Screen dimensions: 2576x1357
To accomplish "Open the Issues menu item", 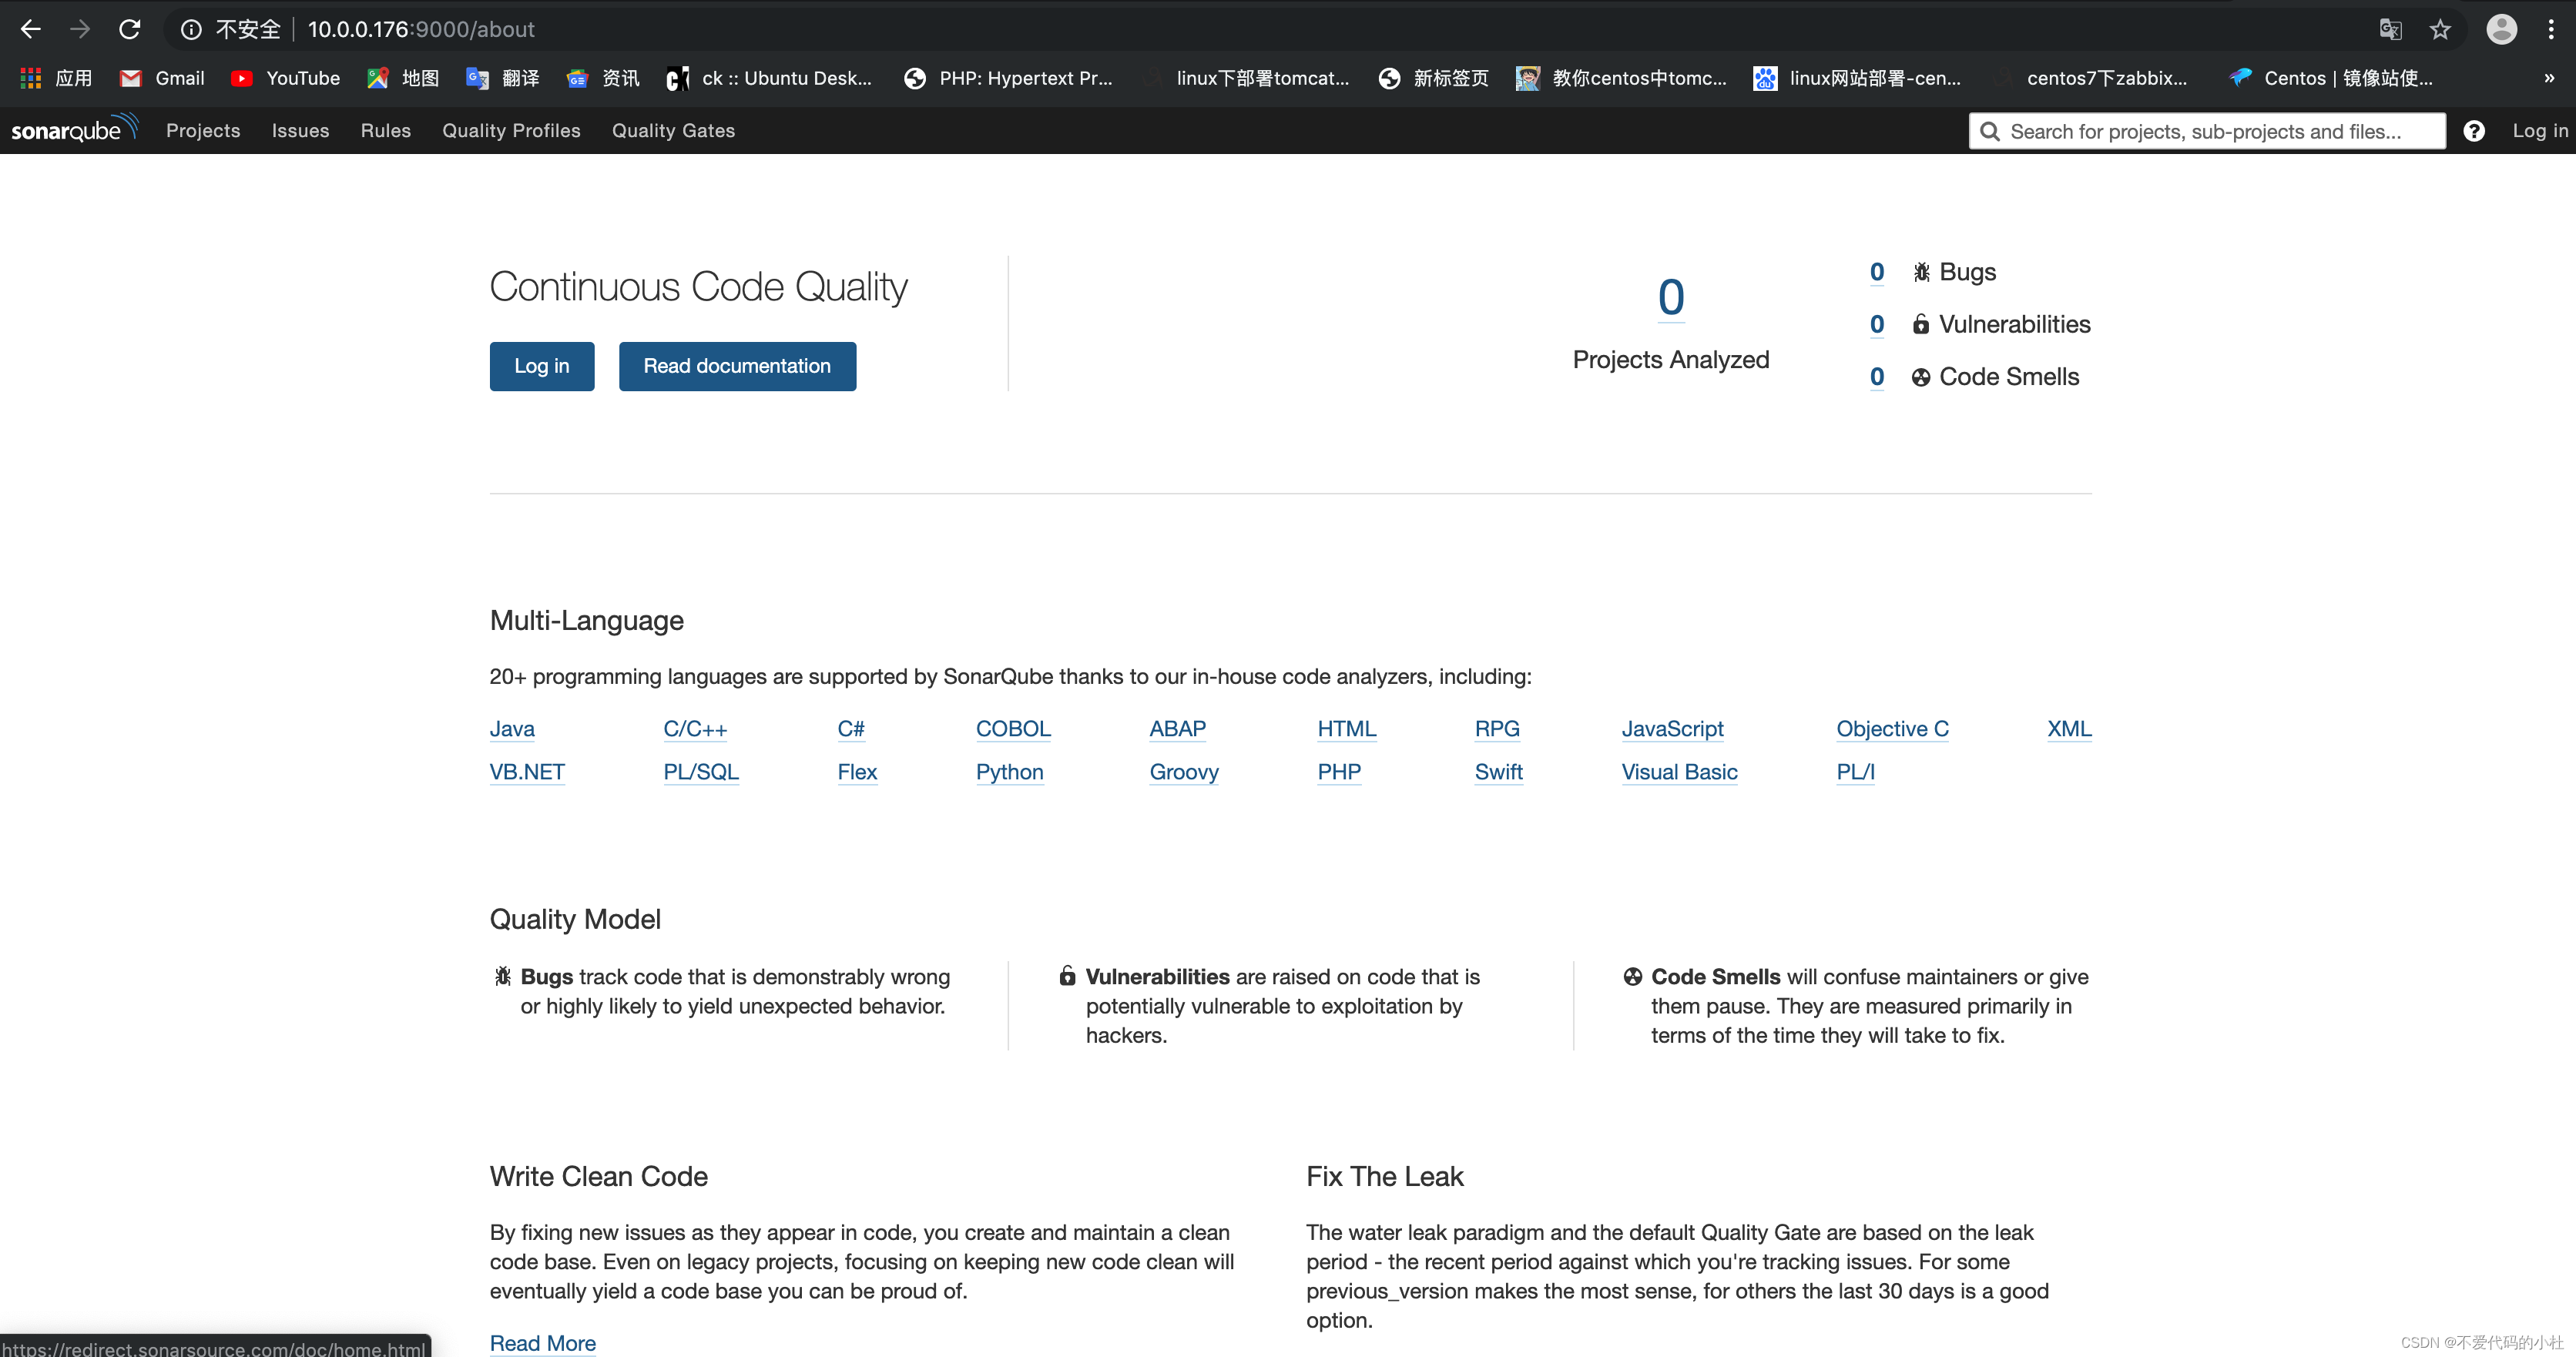I will (x=300, y=131).
